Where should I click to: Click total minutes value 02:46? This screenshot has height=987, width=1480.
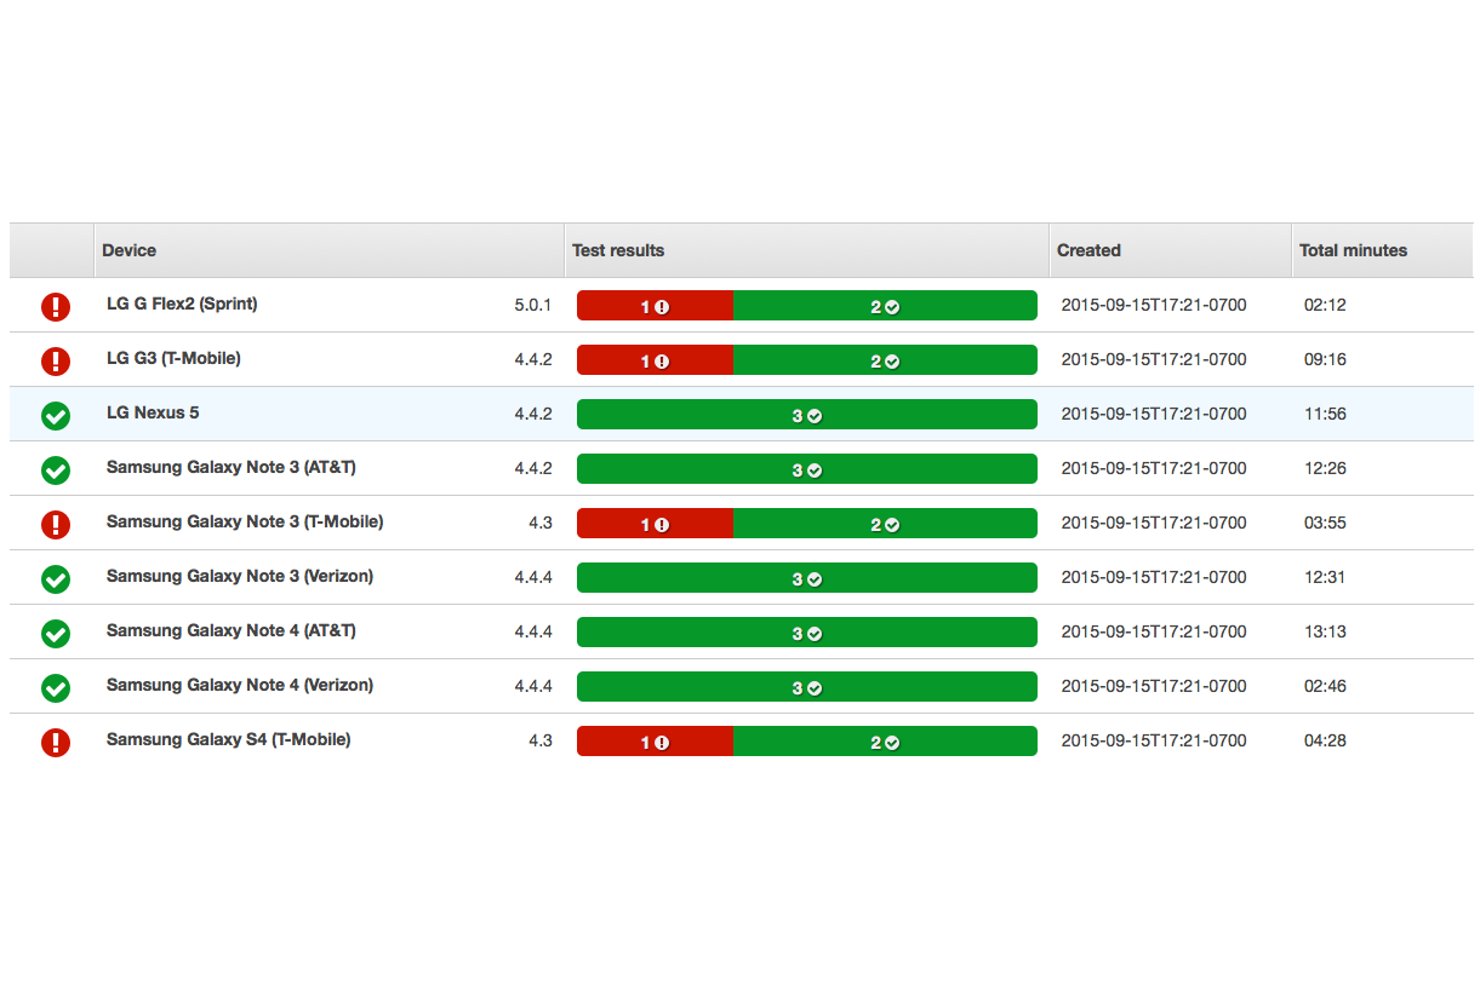coord(1325,686)
